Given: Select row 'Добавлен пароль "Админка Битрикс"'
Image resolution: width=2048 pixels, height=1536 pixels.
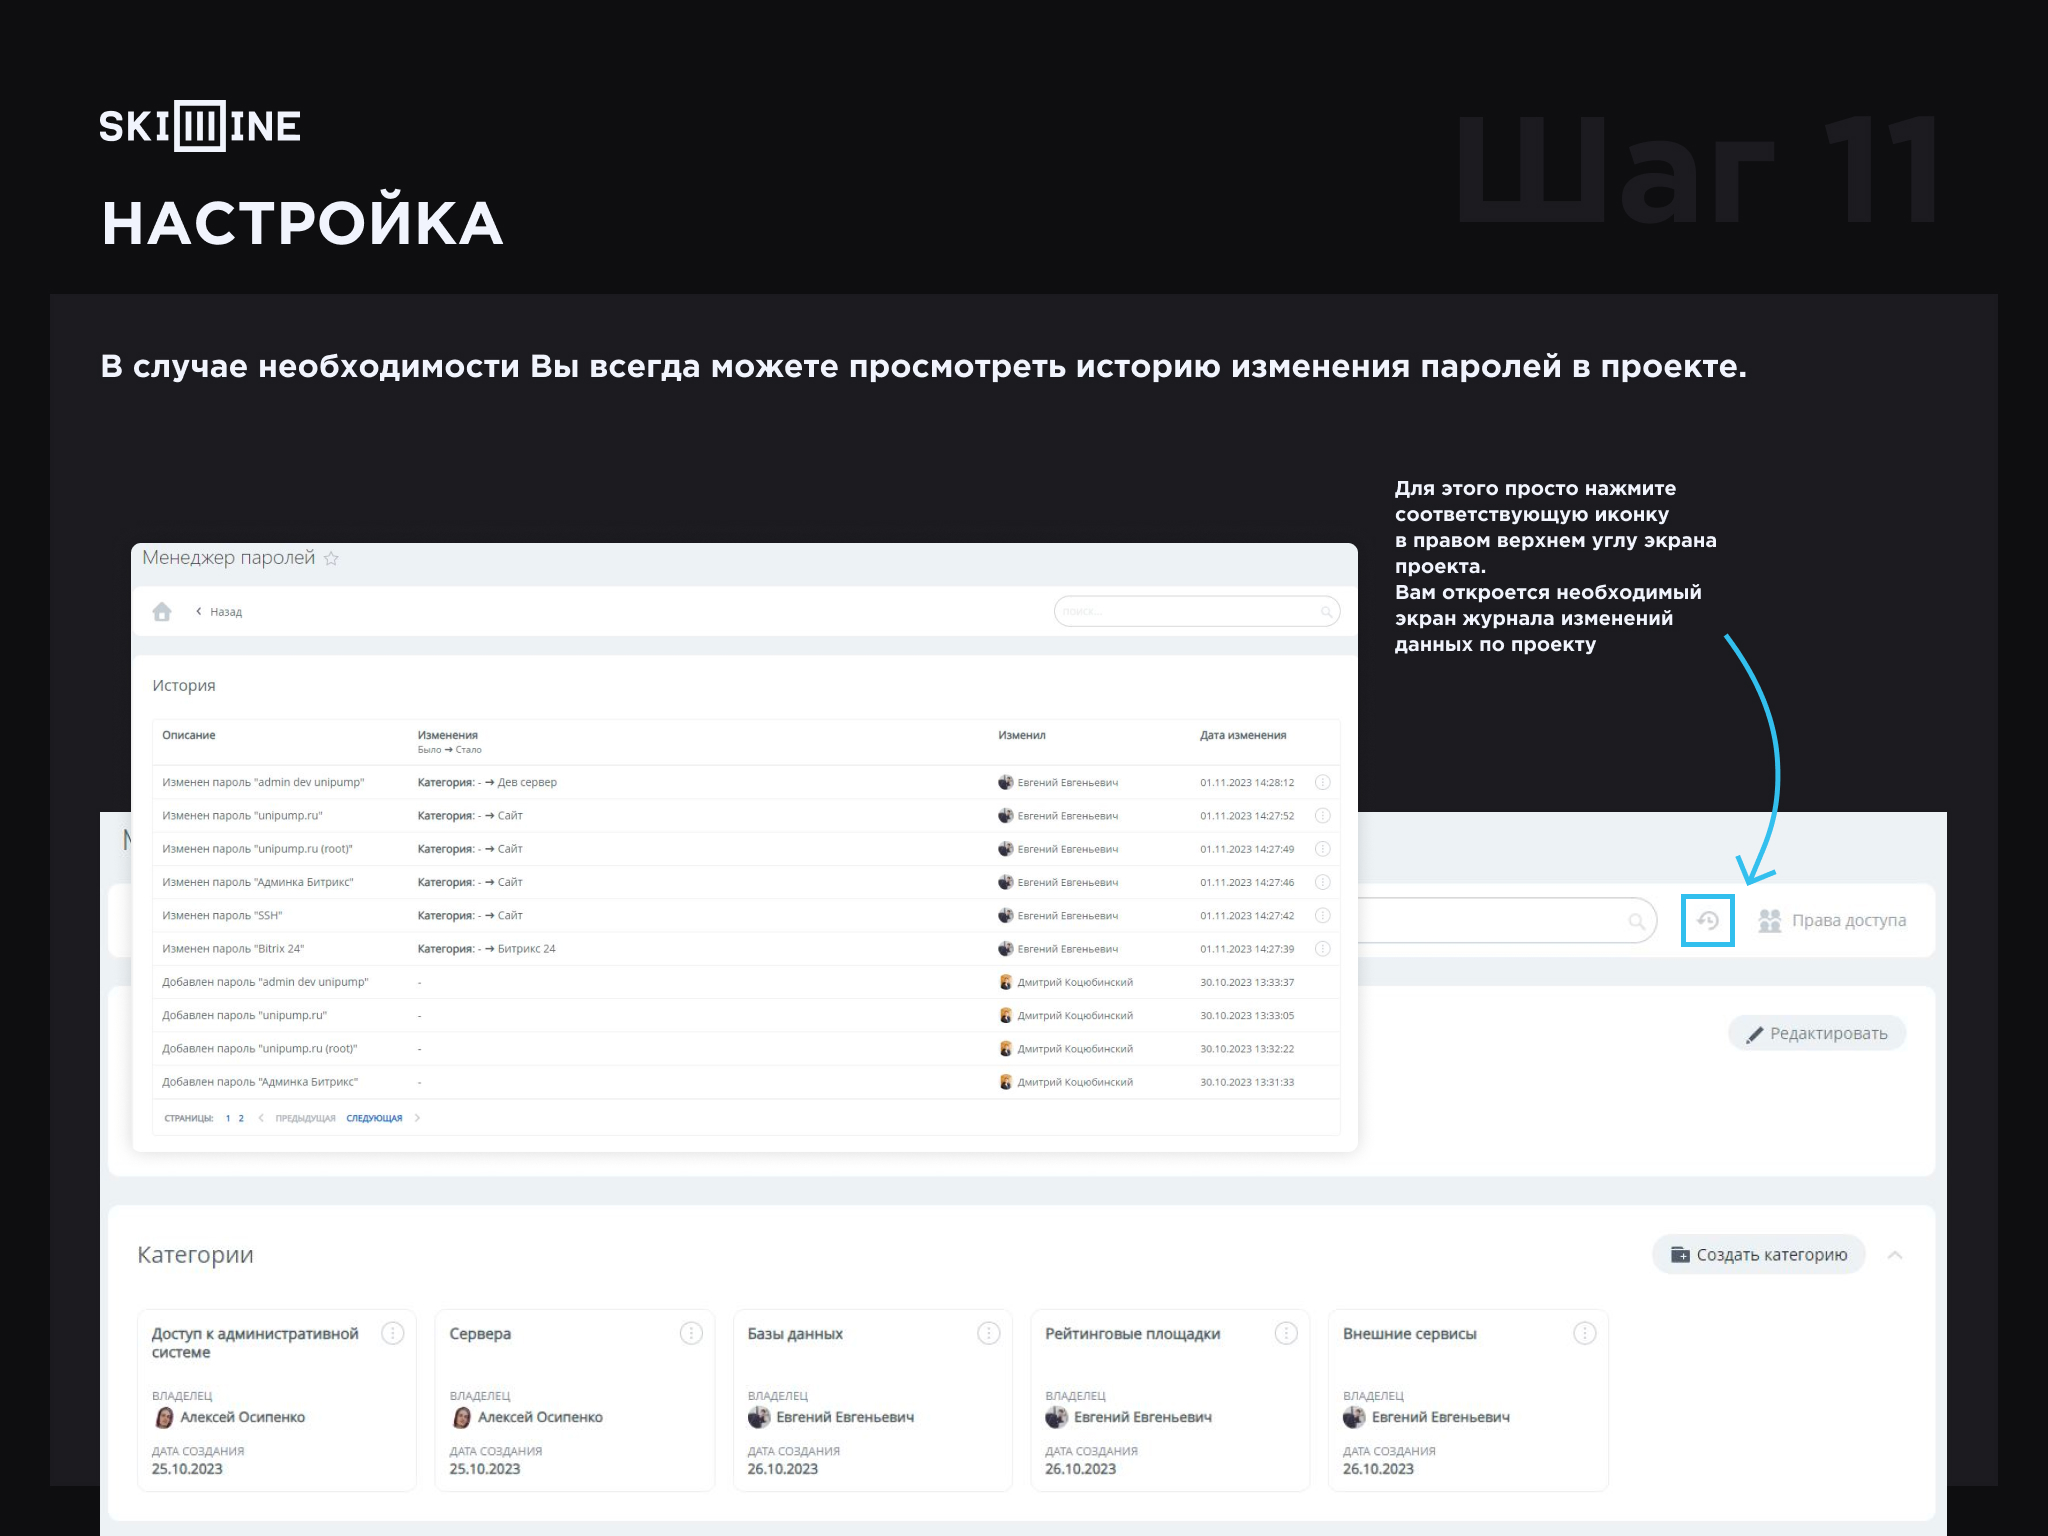Looking at the screenshot, I should point(746,1082).
